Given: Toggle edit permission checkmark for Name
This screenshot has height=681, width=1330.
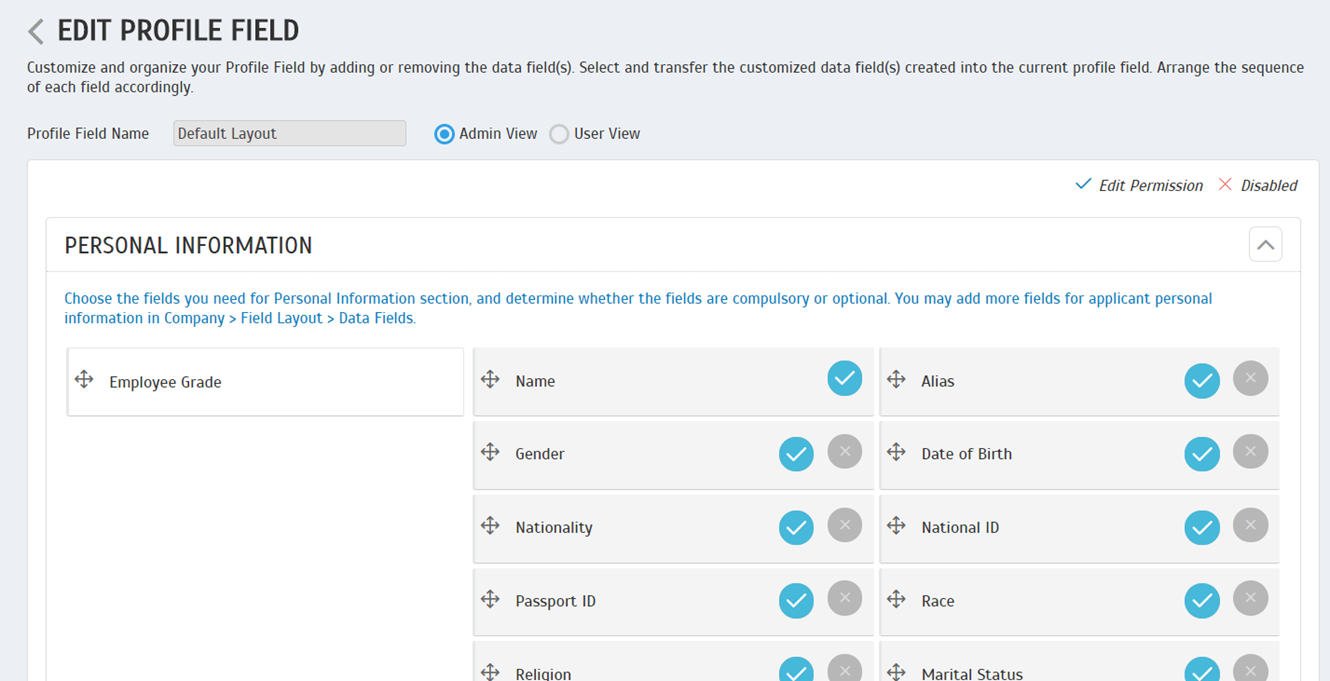Looking at the screenshot, I should pyautogui.click(x=845, y=379).
